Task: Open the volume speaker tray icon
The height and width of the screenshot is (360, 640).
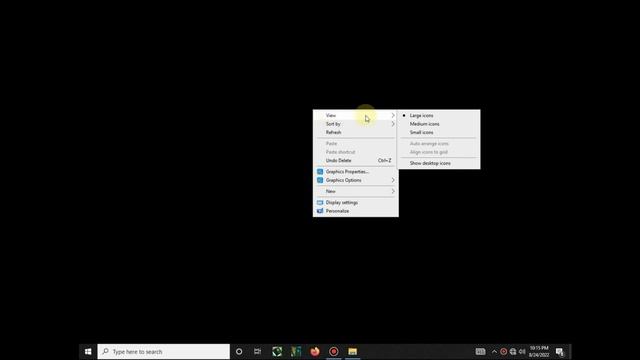Action: pyautogui.click(x=522, y=351)
